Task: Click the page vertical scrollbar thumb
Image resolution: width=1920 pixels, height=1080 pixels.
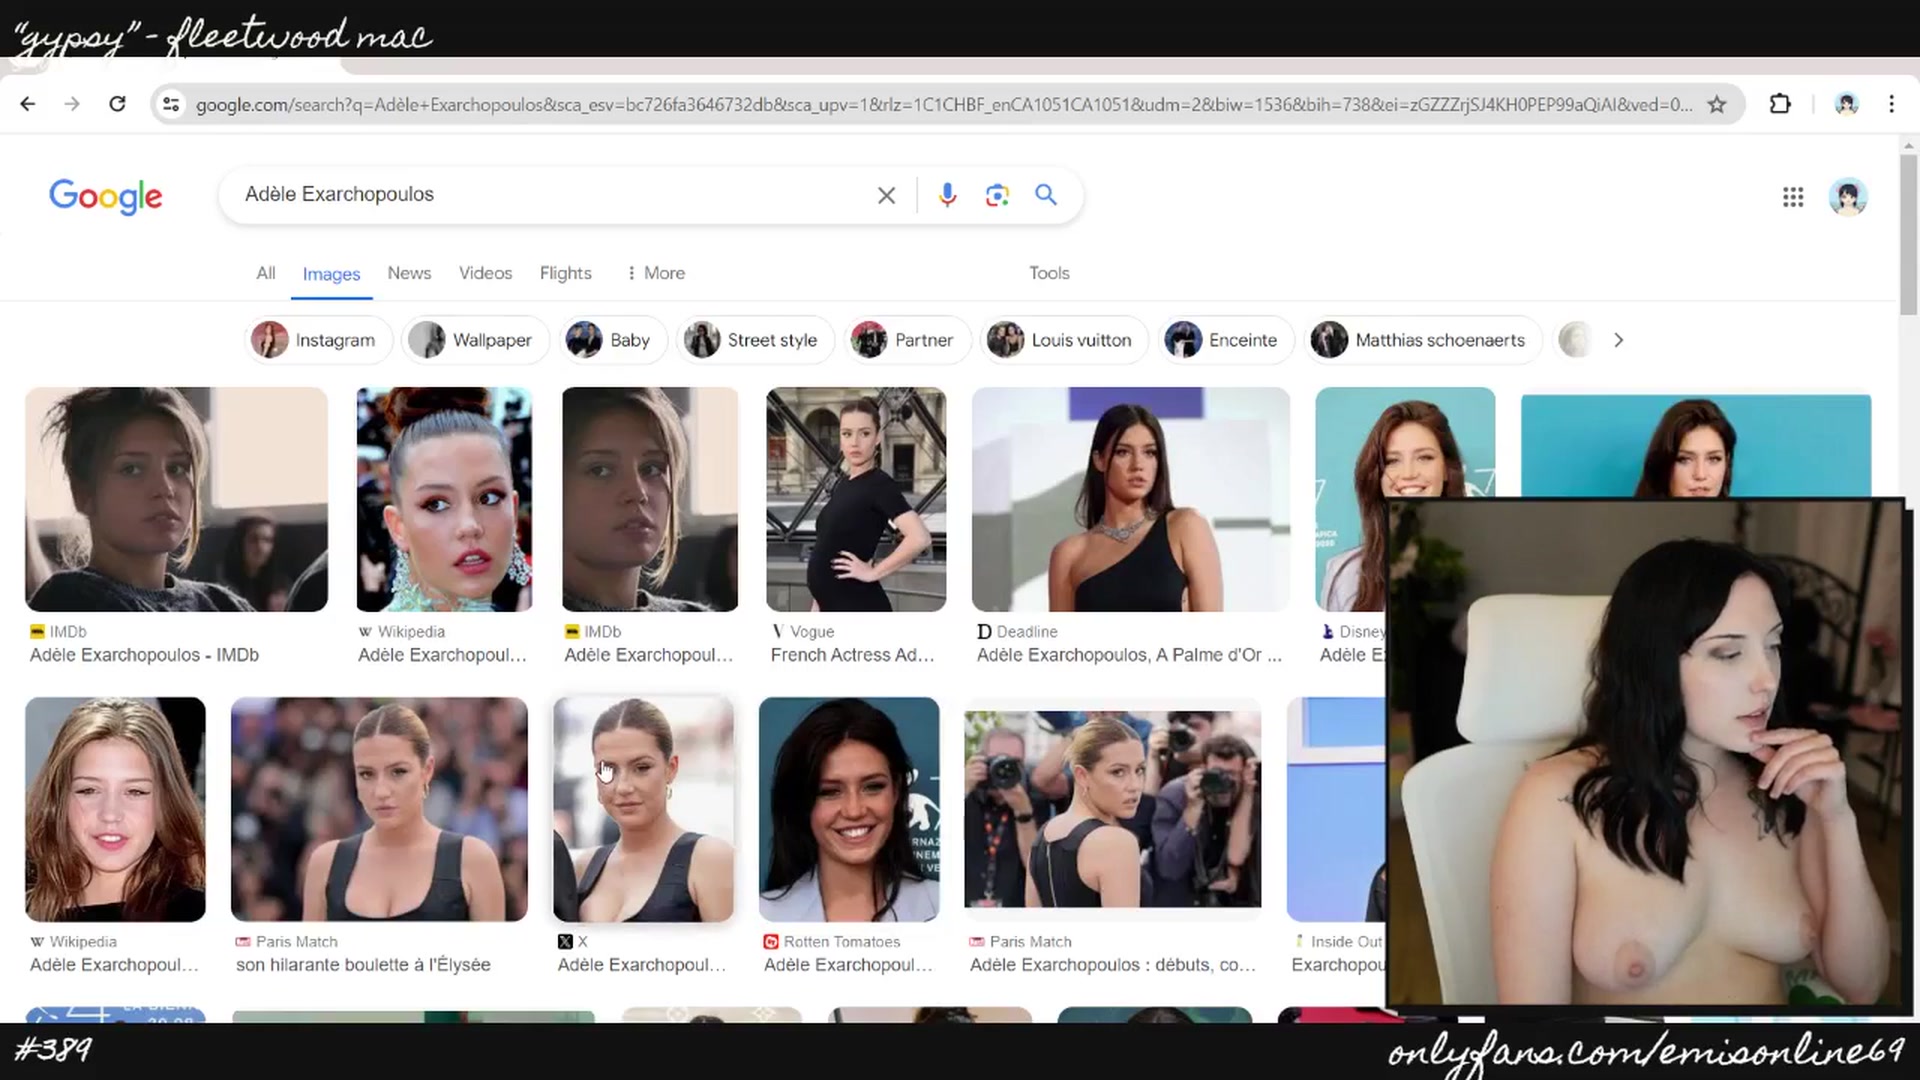Action: (1908, 235)
